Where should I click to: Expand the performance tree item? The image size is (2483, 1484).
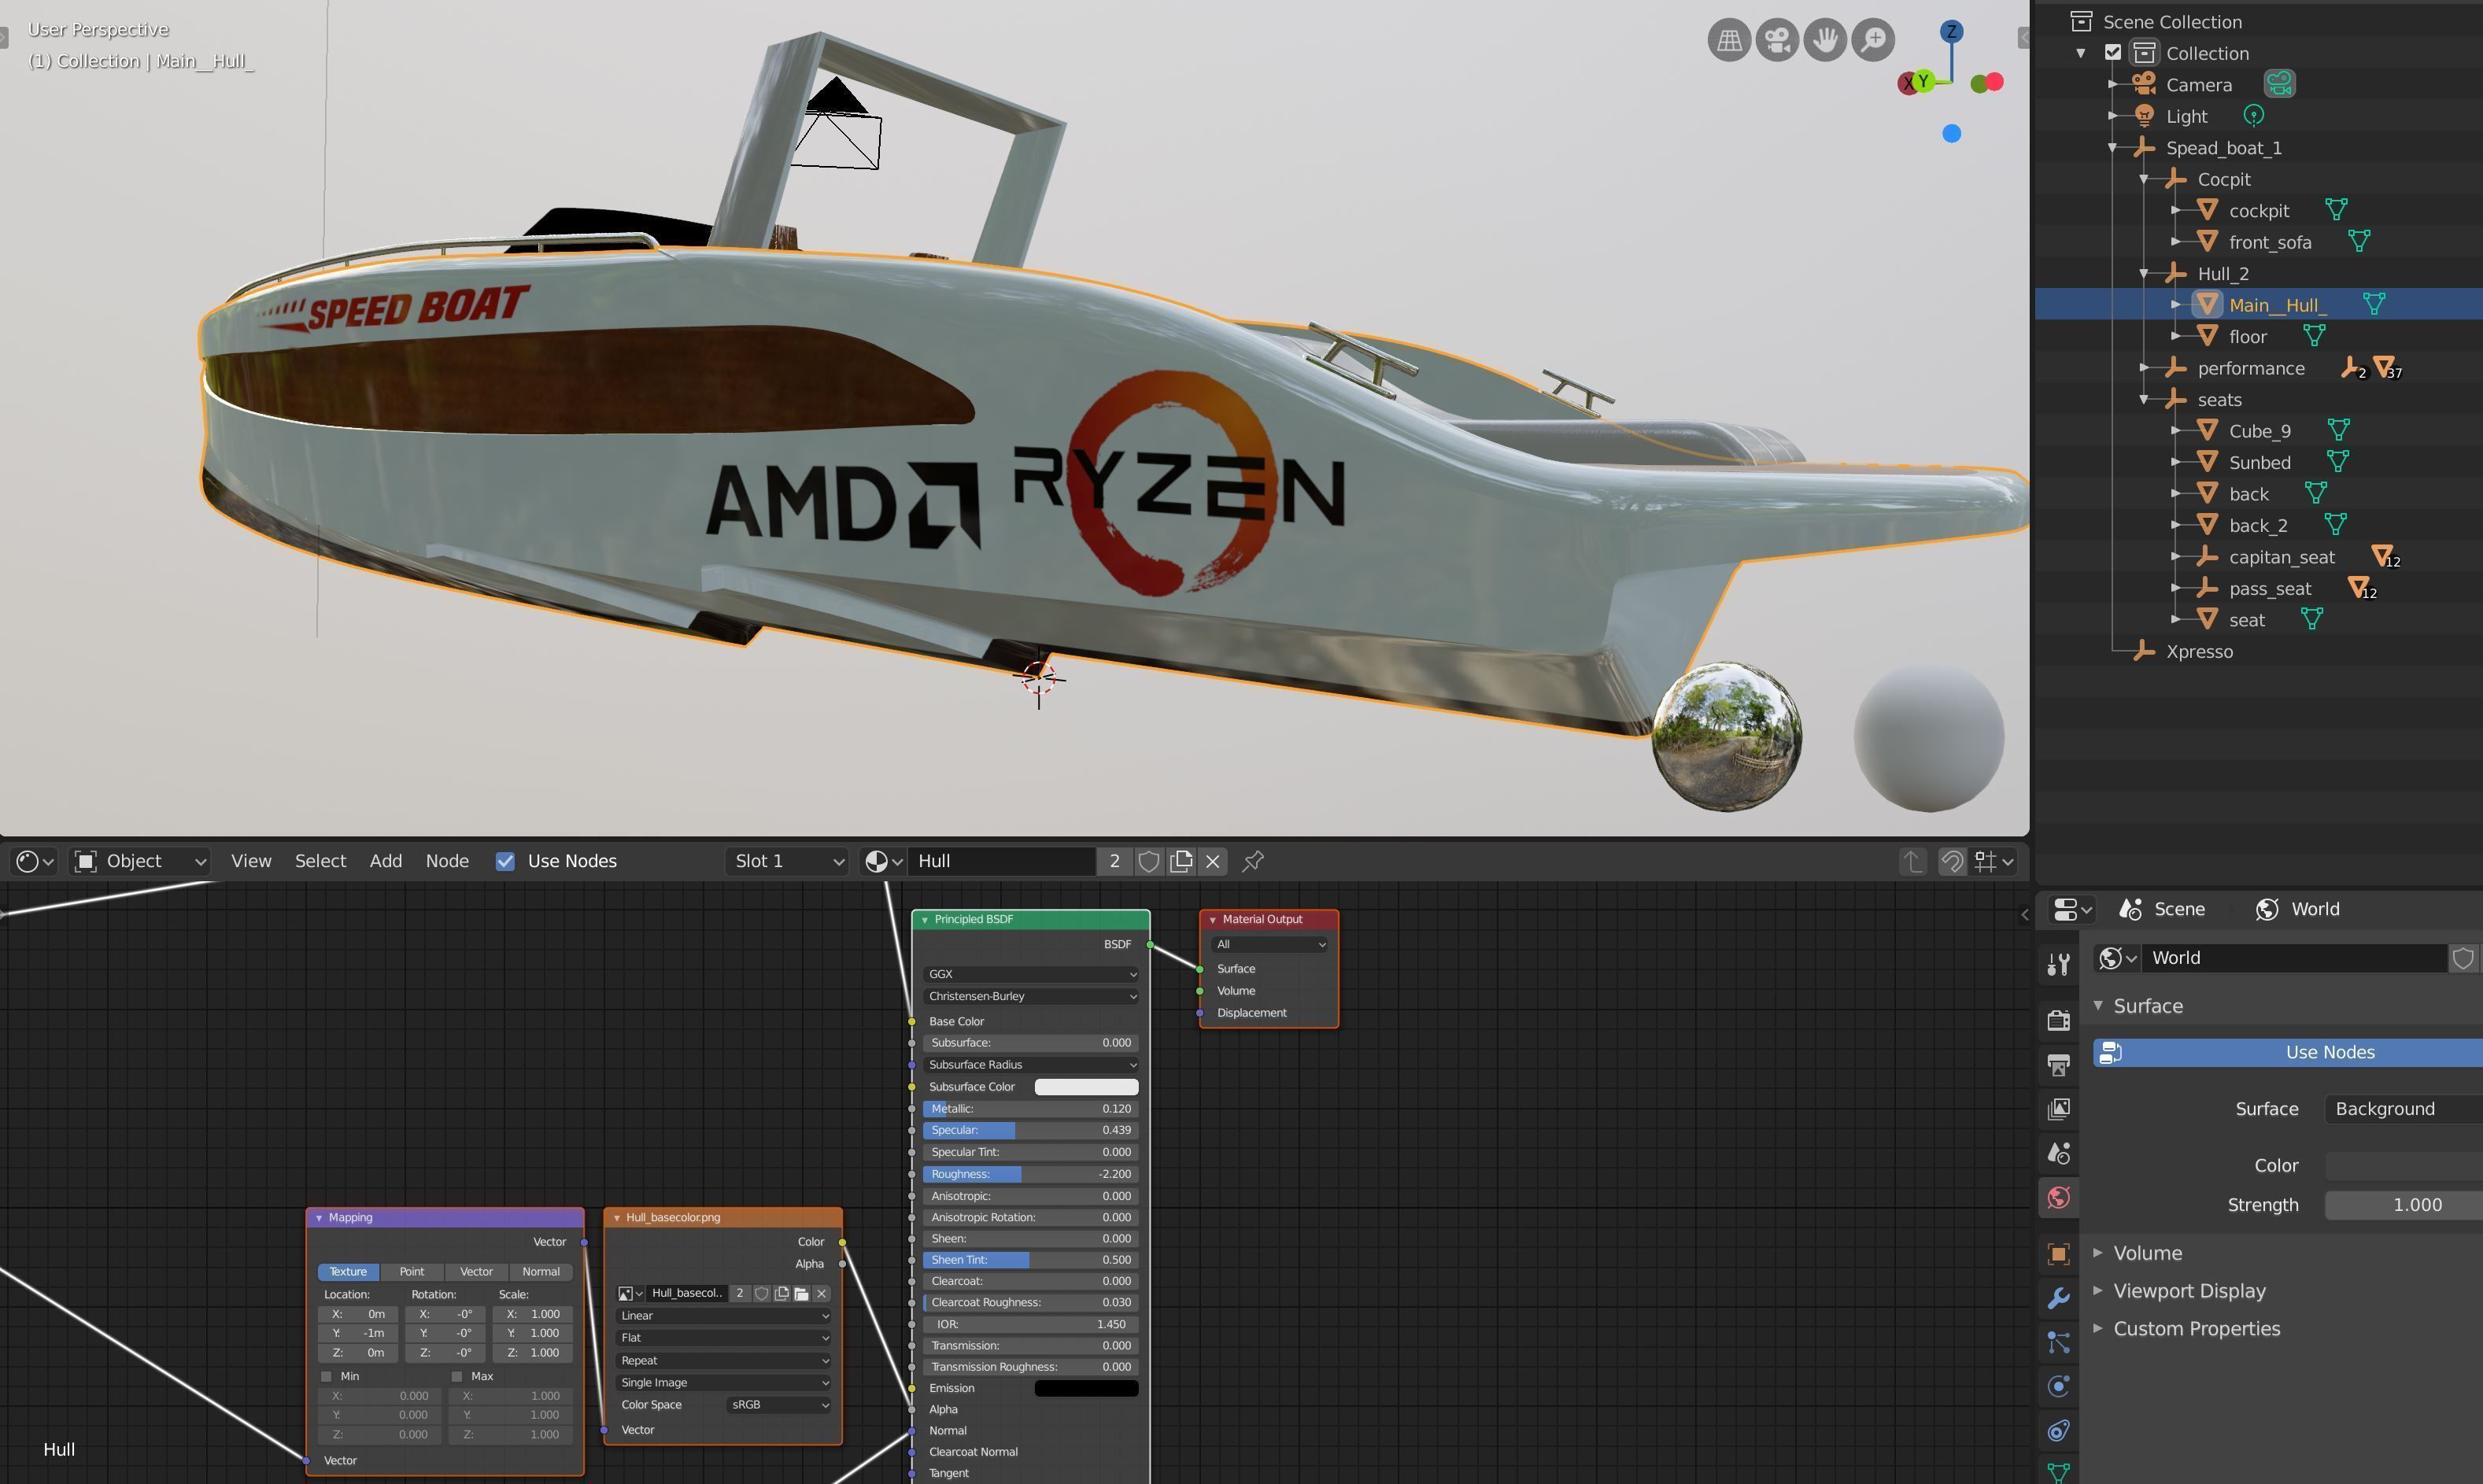tap(2144, 368)
